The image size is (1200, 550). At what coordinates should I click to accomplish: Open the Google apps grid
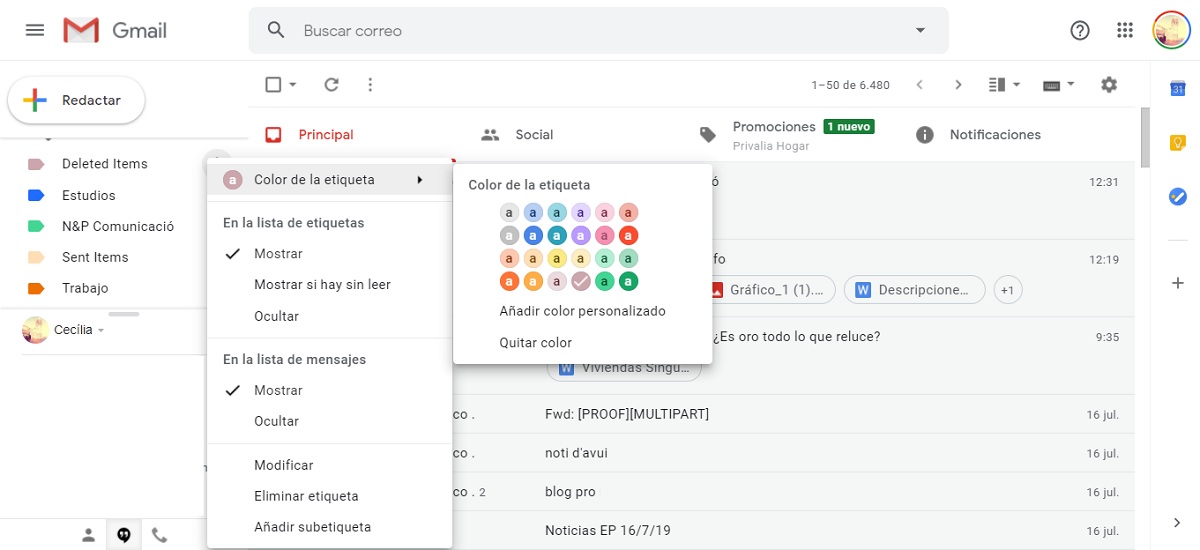coord(1125,30)
